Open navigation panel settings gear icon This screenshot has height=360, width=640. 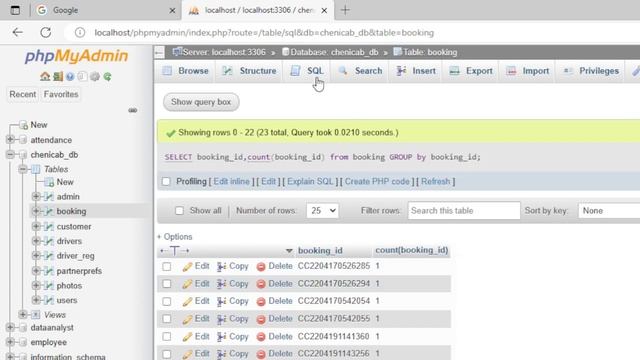point(95,76)
